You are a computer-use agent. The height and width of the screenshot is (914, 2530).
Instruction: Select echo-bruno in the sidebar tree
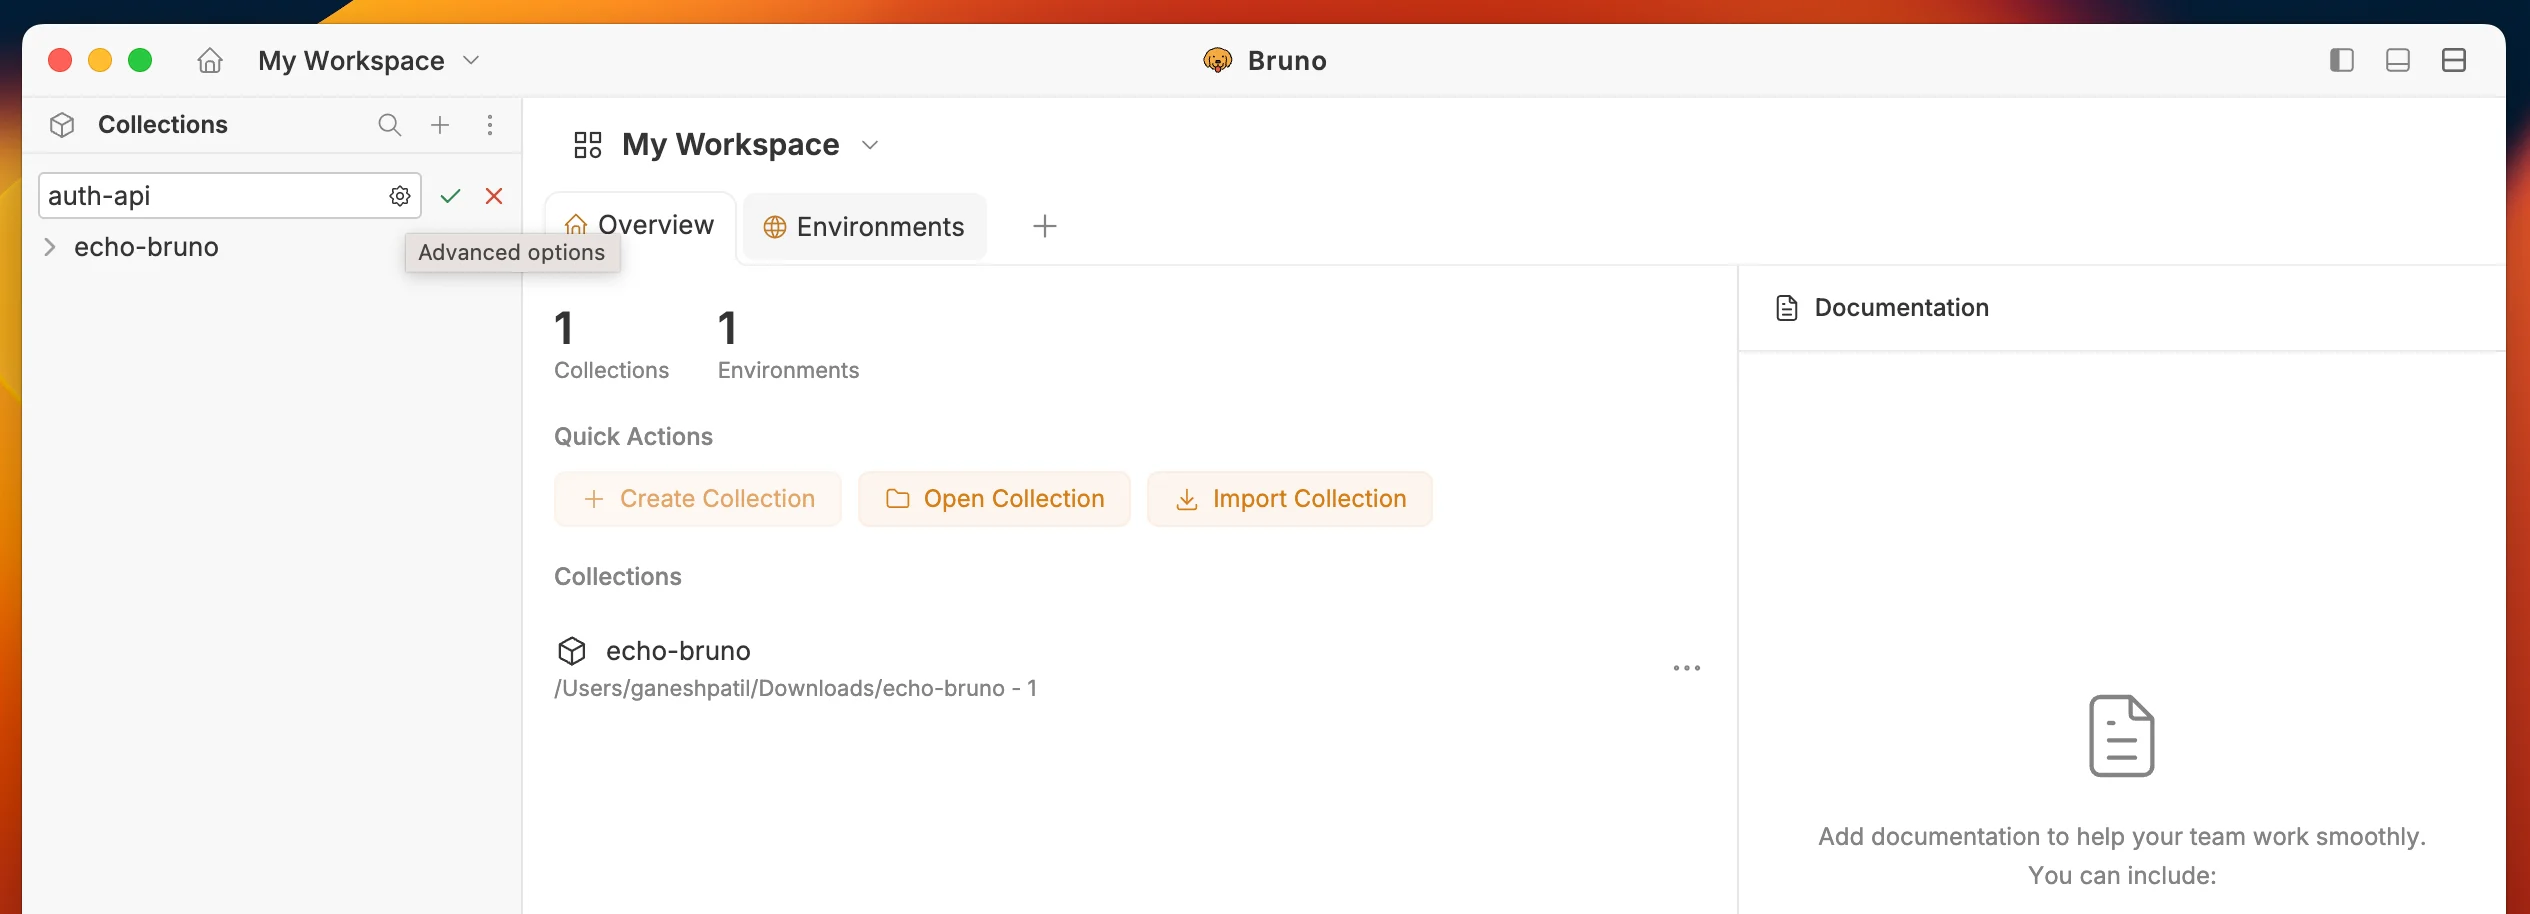click(146, 247)
